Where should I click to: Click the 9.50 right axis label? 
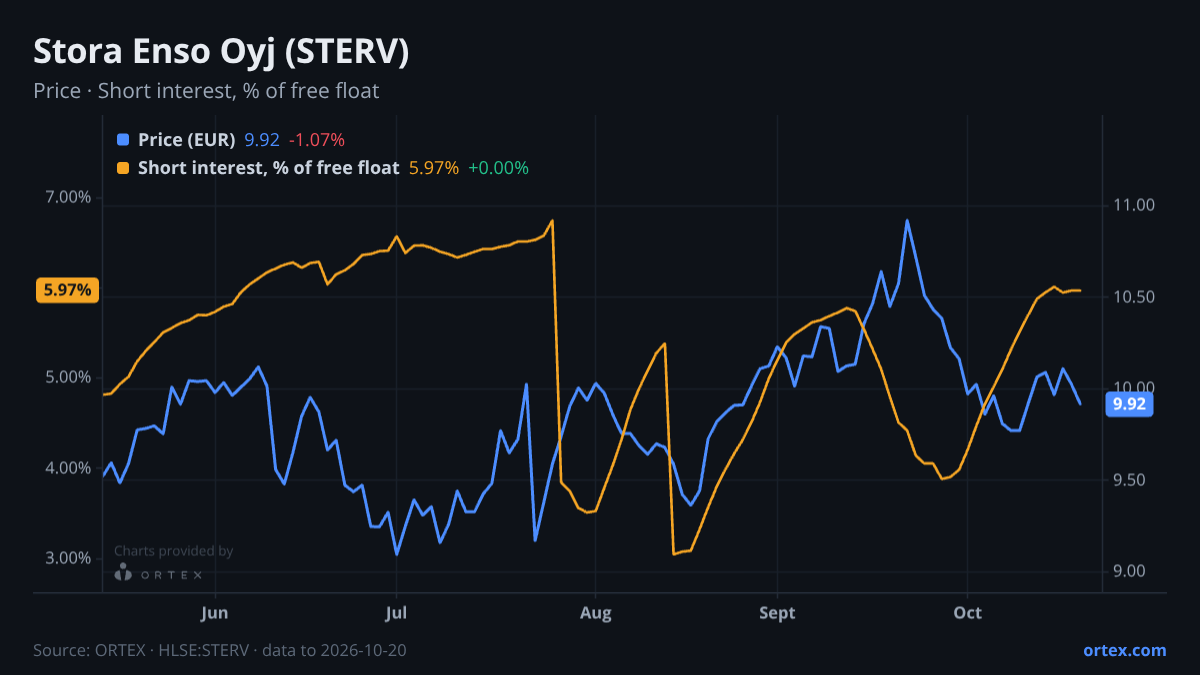(1129, 480)
